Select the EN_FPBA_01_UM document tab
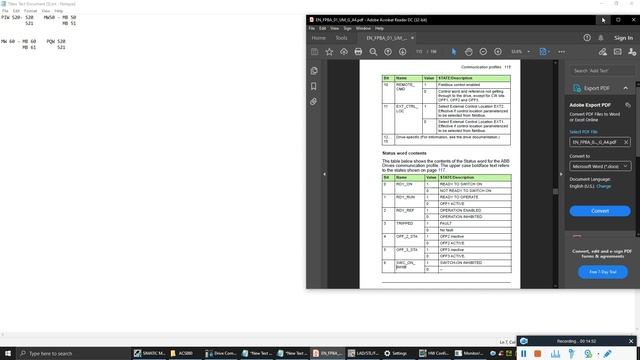 (x=386, y=38)
